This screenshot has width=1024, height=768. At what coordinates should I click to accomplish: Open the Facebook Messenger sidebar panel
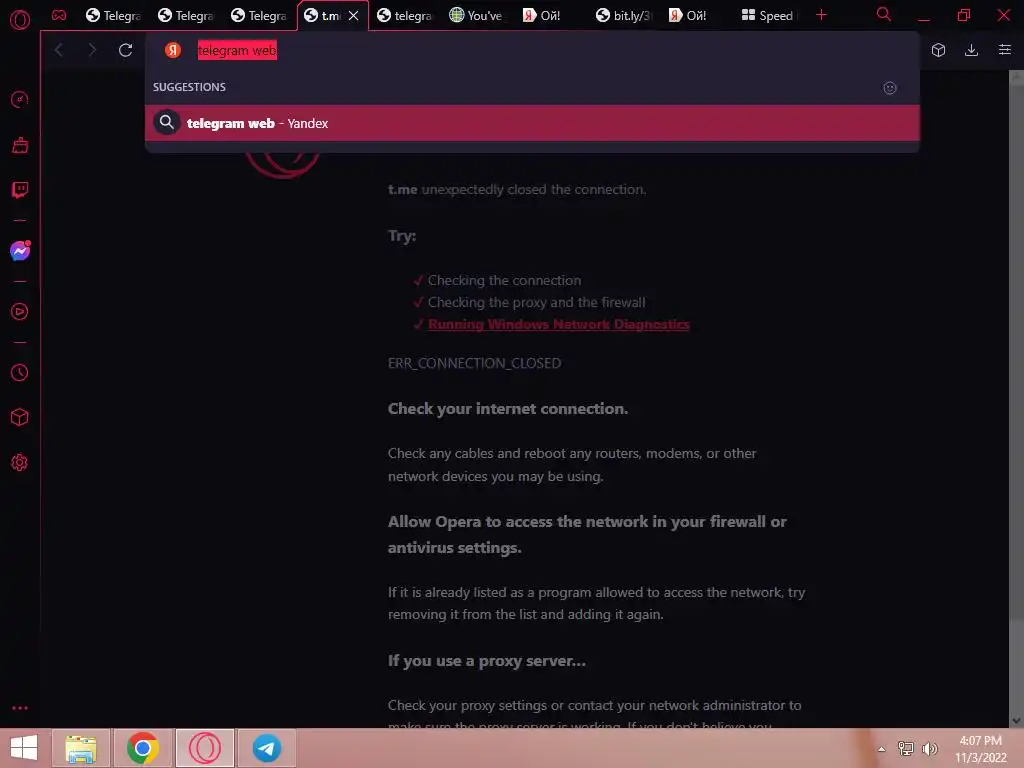coord(20,251)
